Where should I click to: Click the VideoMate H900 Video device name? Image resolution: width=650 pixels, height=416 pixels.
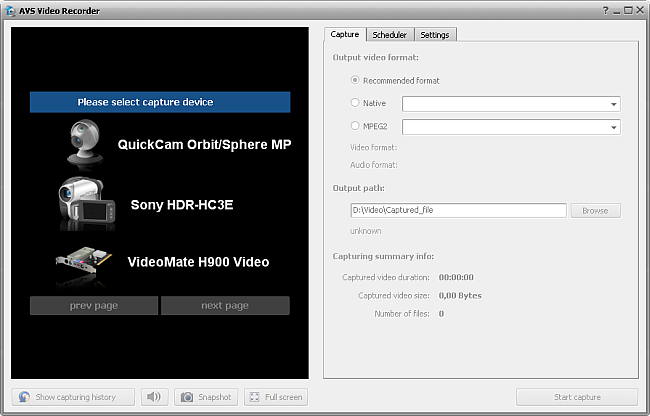pos(198,262)
